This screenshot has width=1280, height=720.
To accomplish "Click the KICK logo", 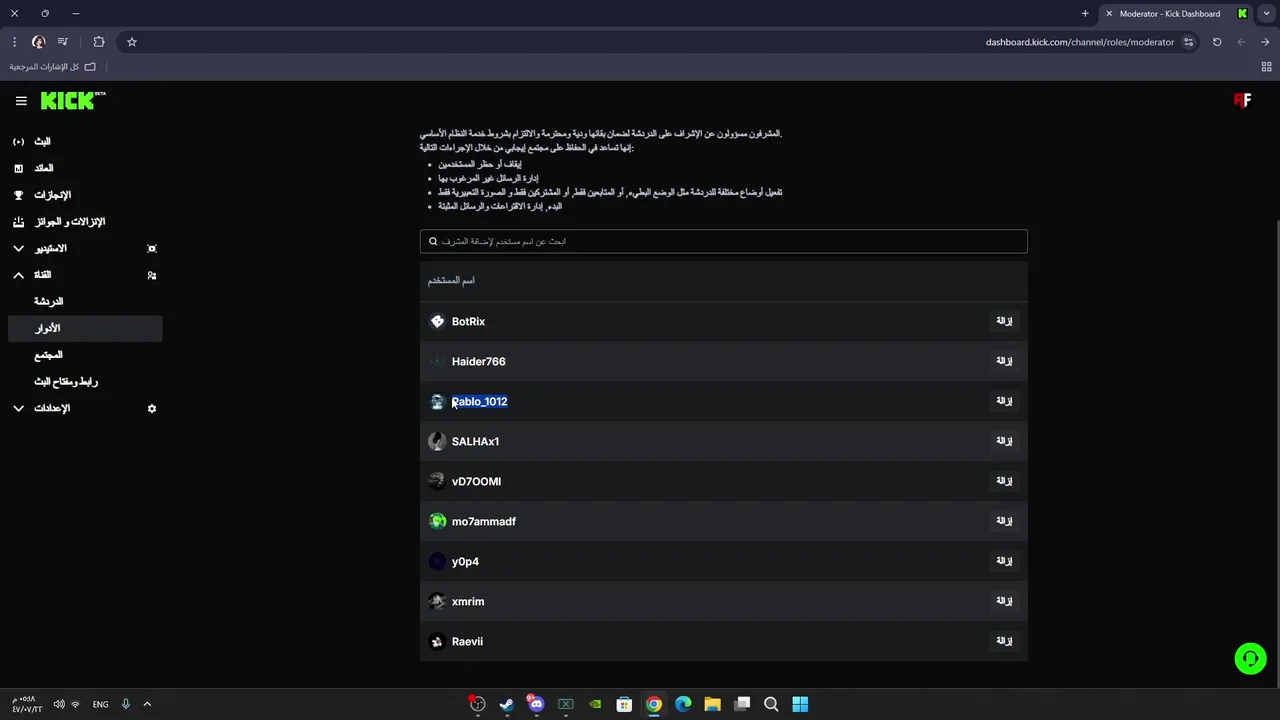I will pyautogui.click(x=72, y=100).
